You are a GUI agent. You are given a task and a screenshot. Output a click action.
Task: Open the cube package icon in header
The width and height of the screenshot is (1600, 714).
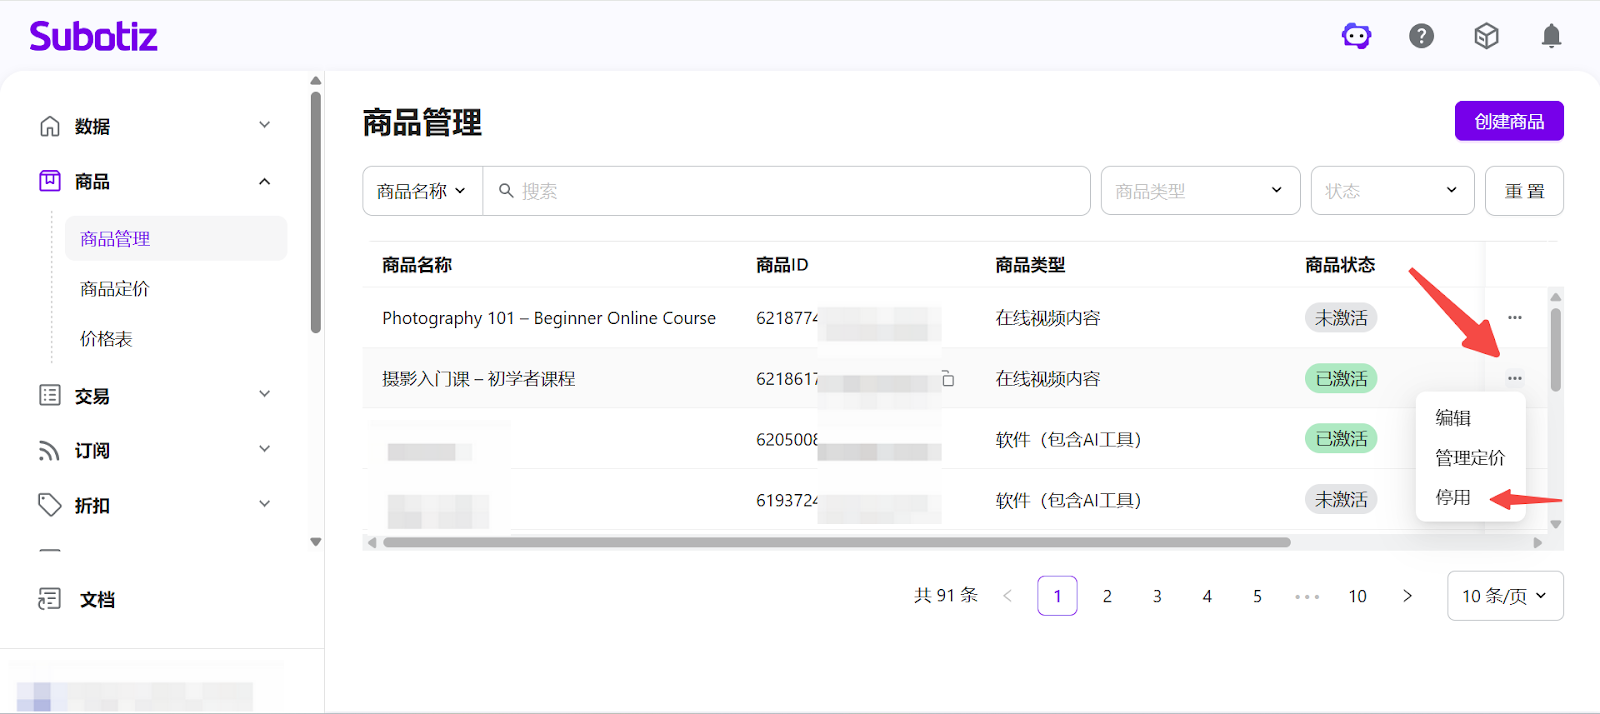(x=1486, y=37)
